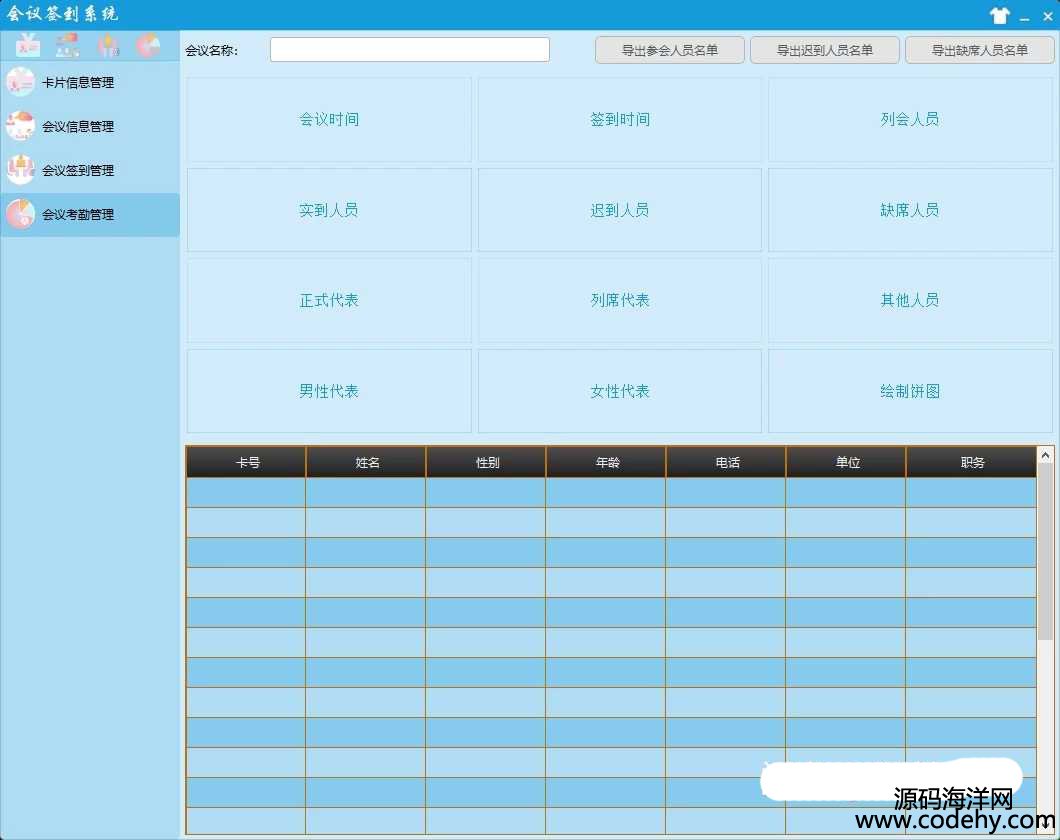Open the skin changer T-shirt icon

click(999, 15)
